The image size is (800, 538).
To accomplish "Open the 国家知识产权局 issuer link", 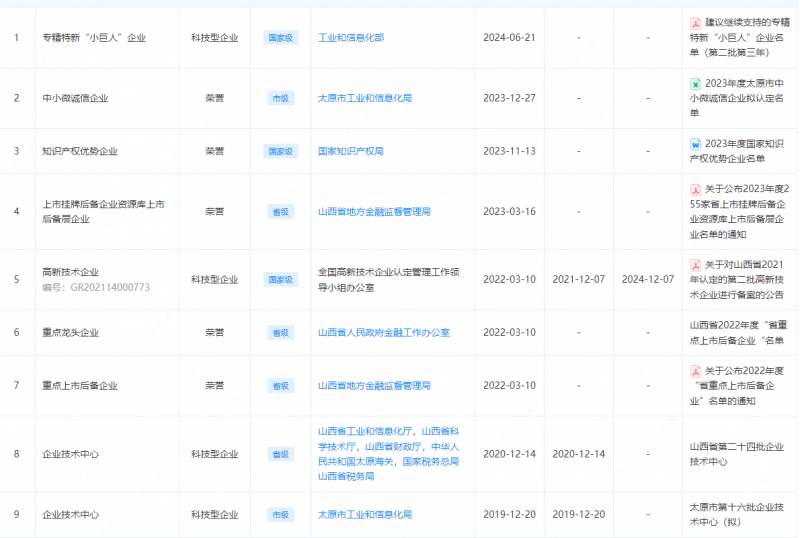I will pyautogui.click(x=350, y=151).
